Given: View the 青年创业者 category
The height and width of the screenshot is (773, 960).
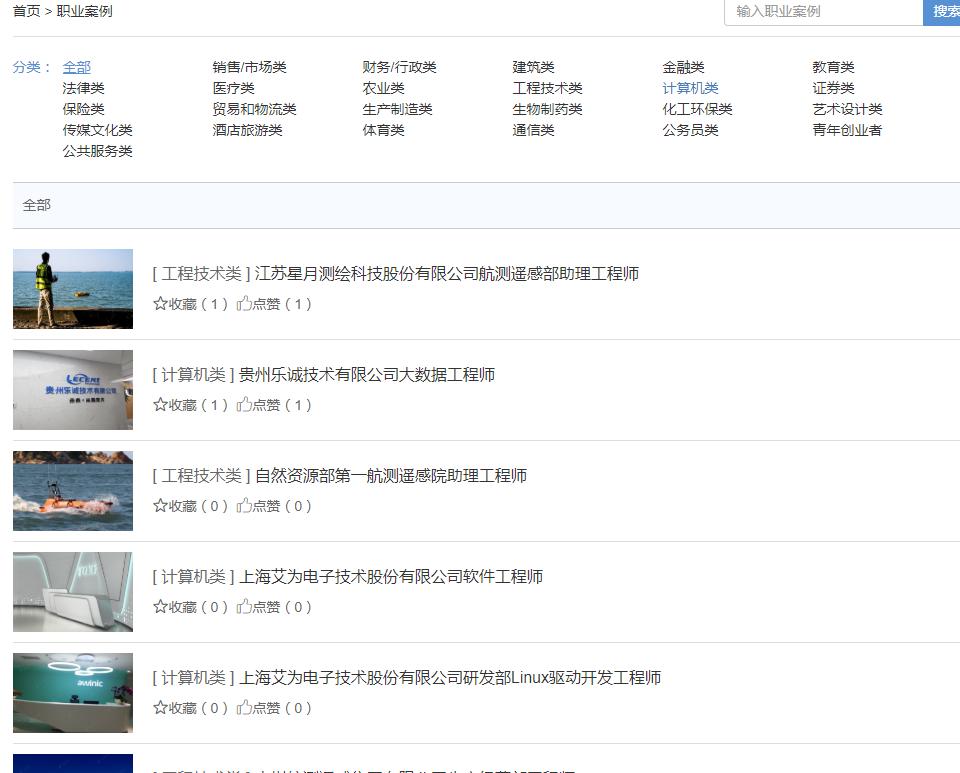Looking at the screenshot, I should (847, 130).
